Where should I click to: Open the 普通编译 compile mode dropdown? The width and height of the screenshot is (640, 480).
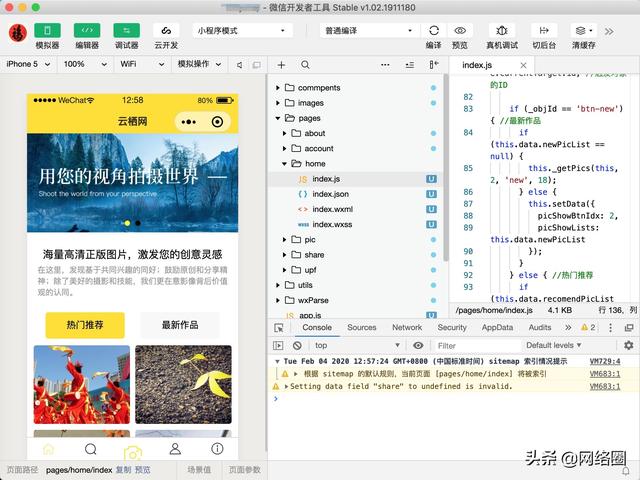pyautogui.click(x=368, y=31)
